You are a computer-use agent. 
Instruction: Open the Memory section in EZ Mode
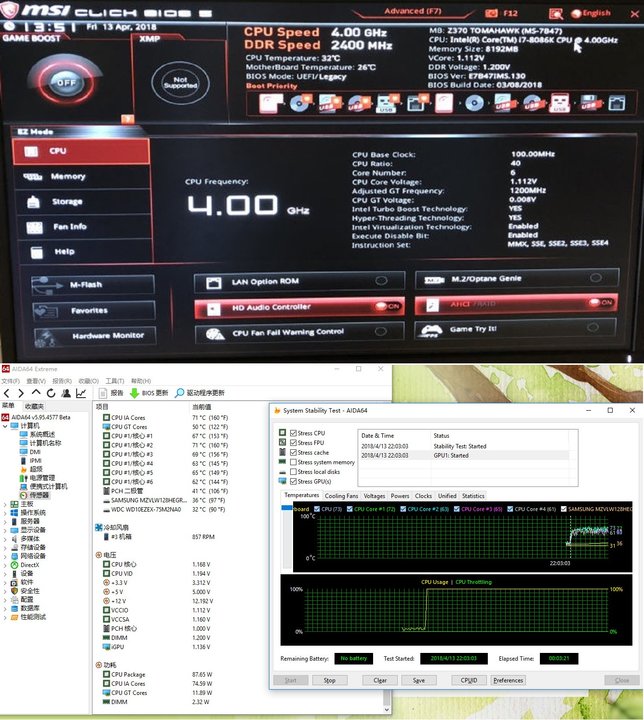coord(82,176)
